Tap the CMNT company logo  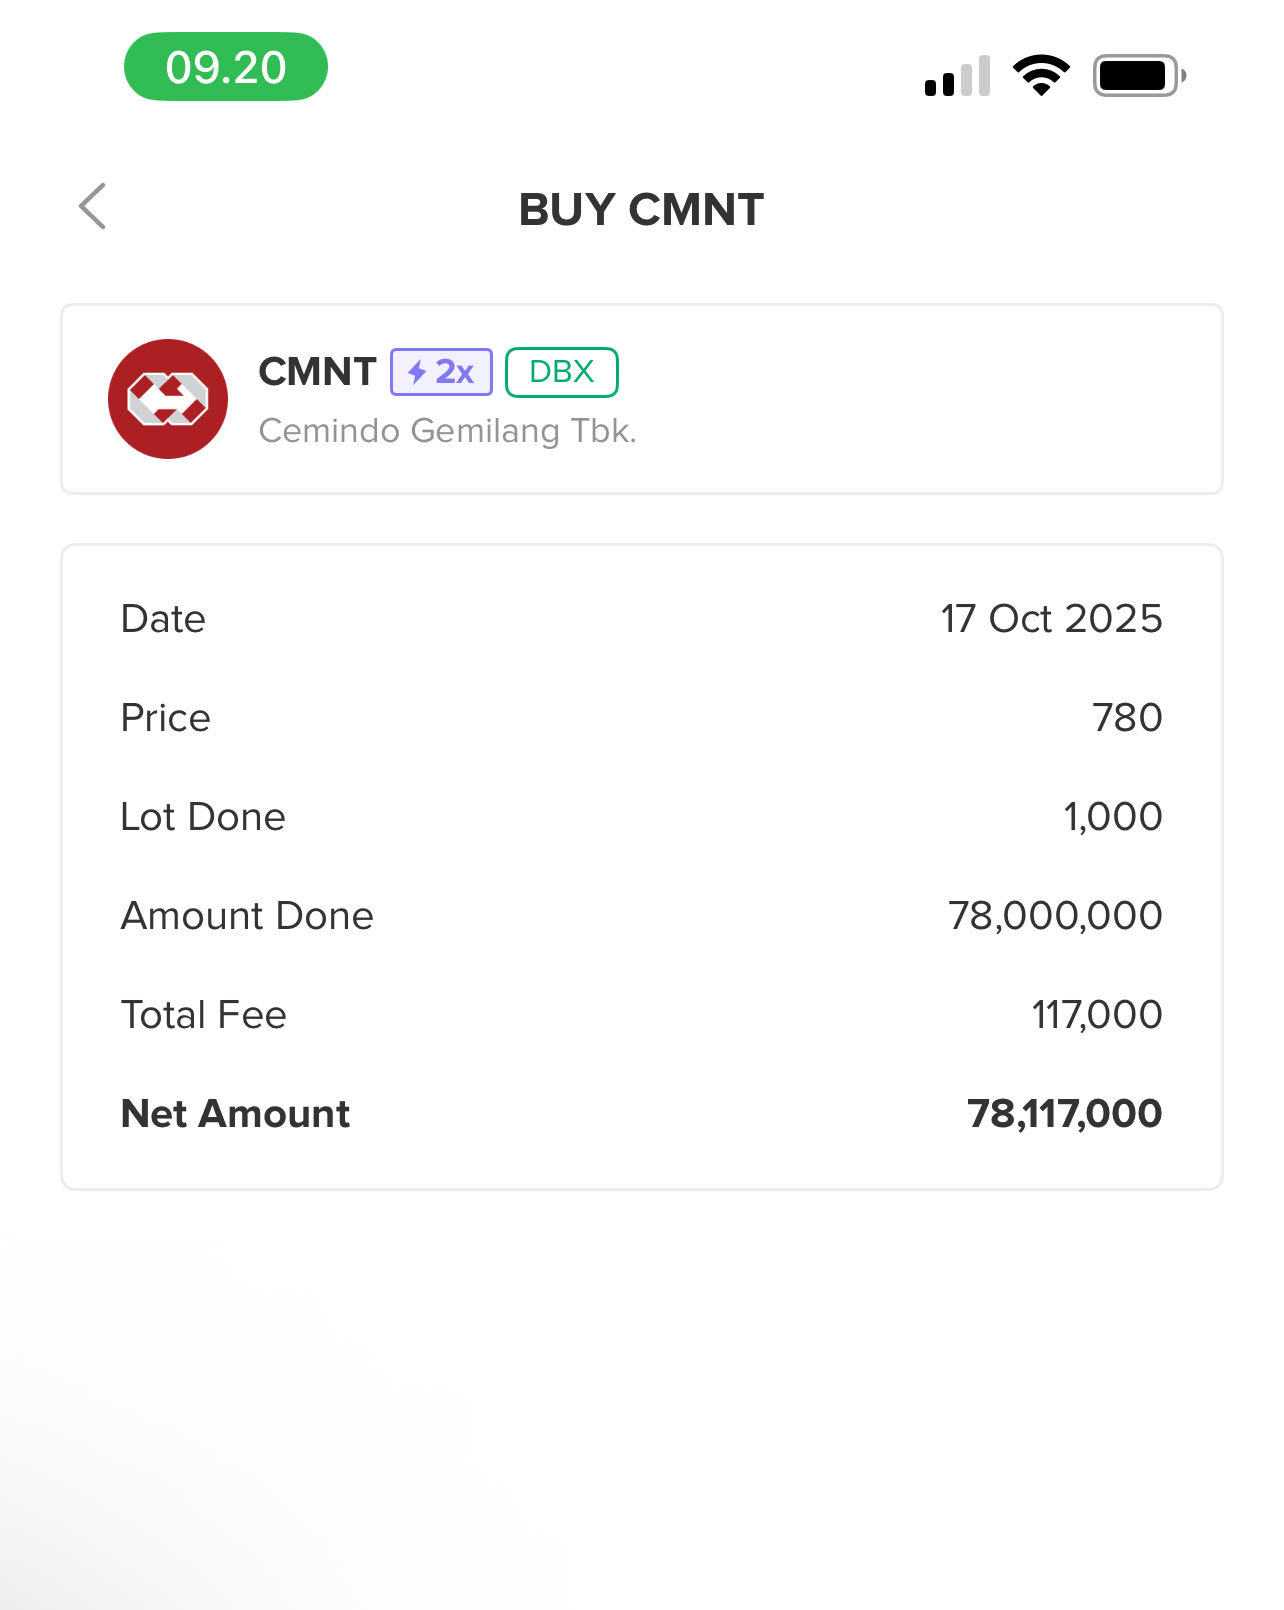168,399
